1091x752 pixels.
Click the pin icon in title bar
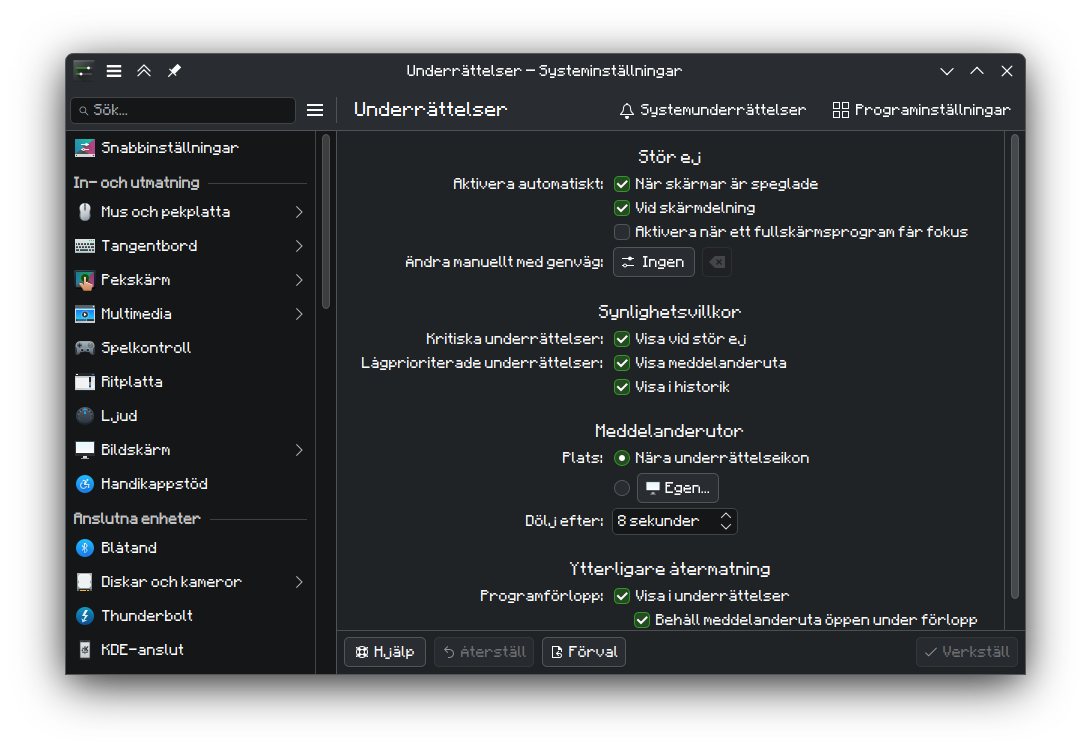[174, 71]
